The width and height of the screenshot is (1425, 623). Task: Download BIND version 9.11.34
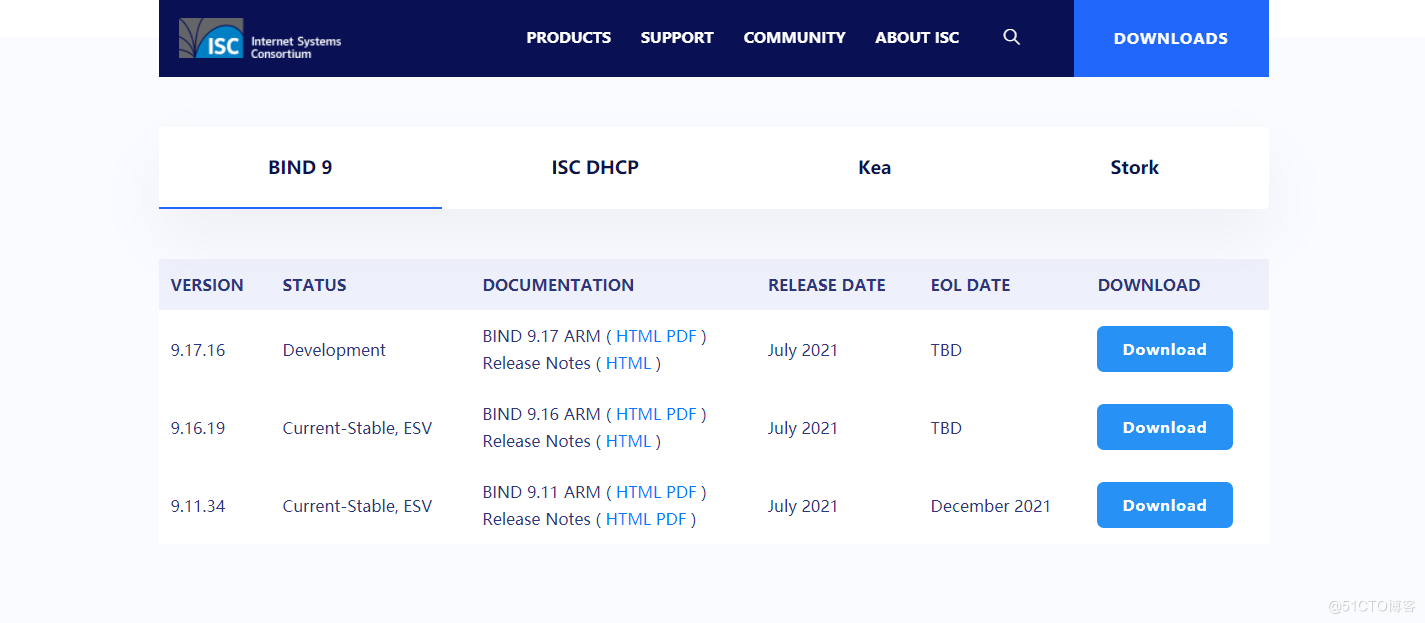tap(1165, 505)
